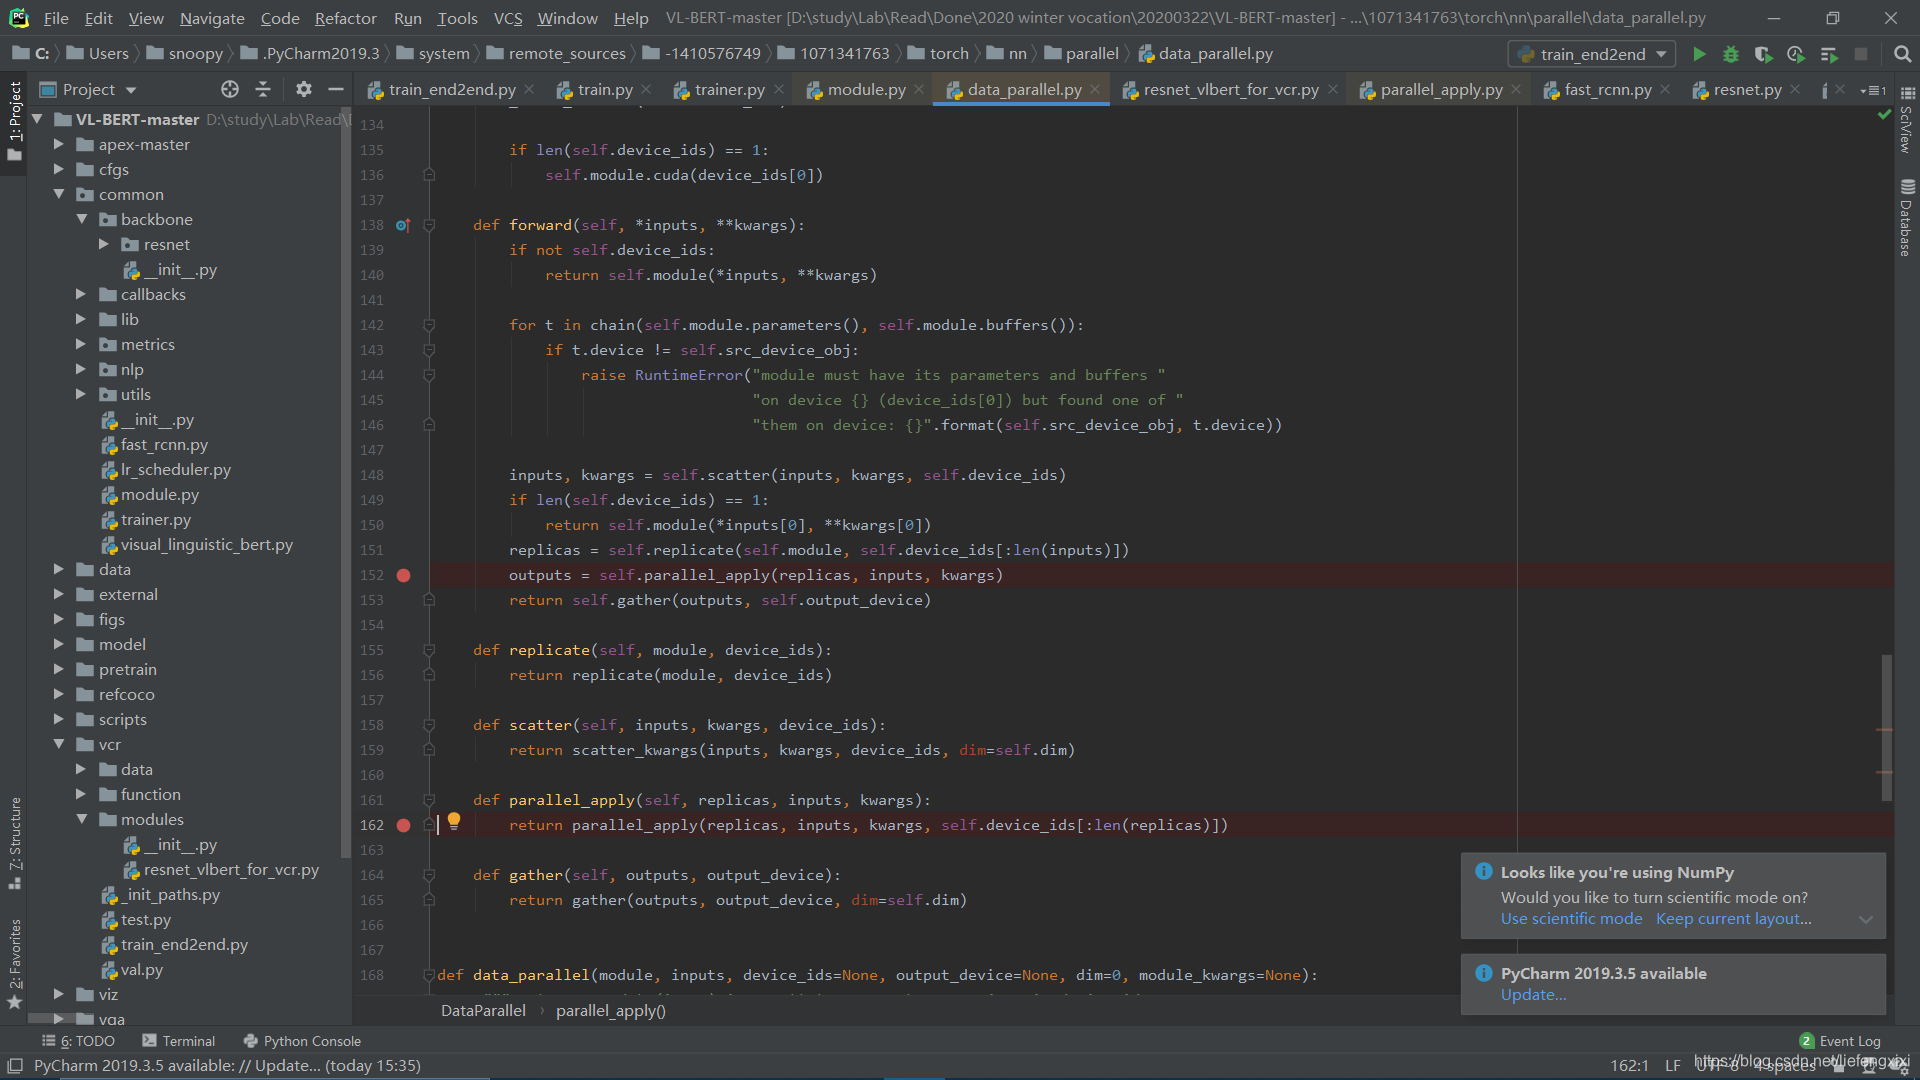Screen dimensions: 1920x1080
Task: Collapse the backbone folder
Action: tap(82, 219)
